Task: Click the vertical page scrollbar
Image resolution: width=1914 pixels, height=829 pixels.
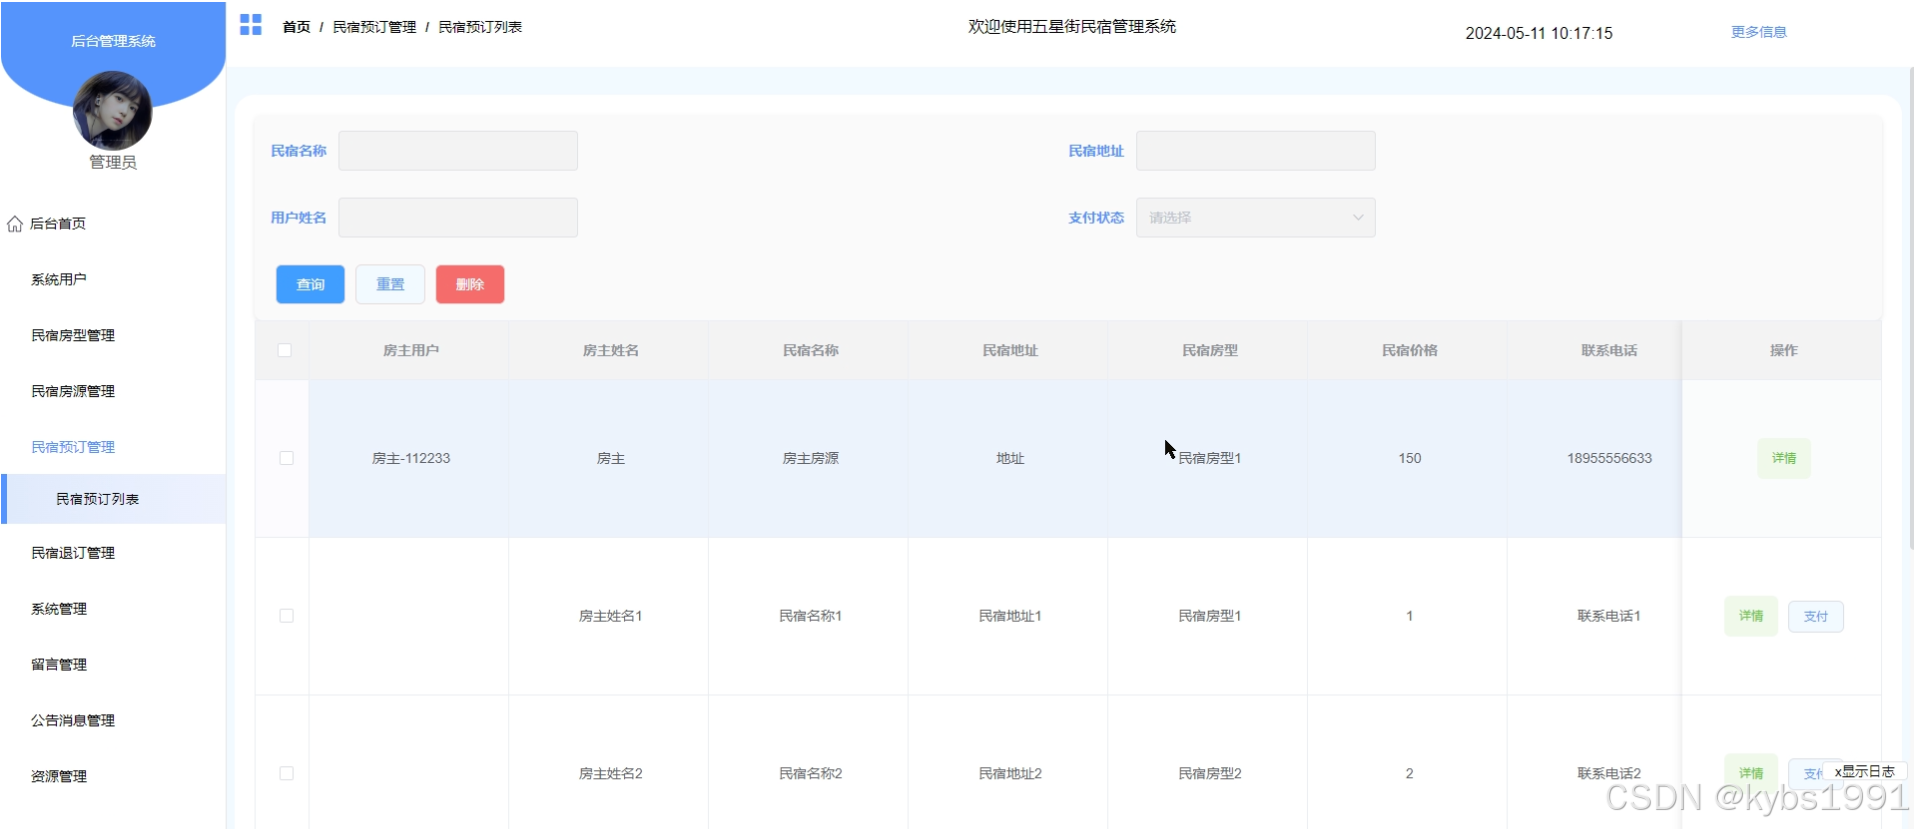Action: (1910, 308)
